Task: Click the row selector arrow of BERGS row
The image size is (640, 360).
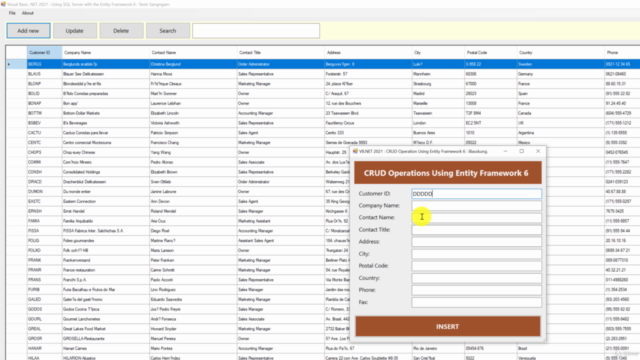Action: (16, 64)
